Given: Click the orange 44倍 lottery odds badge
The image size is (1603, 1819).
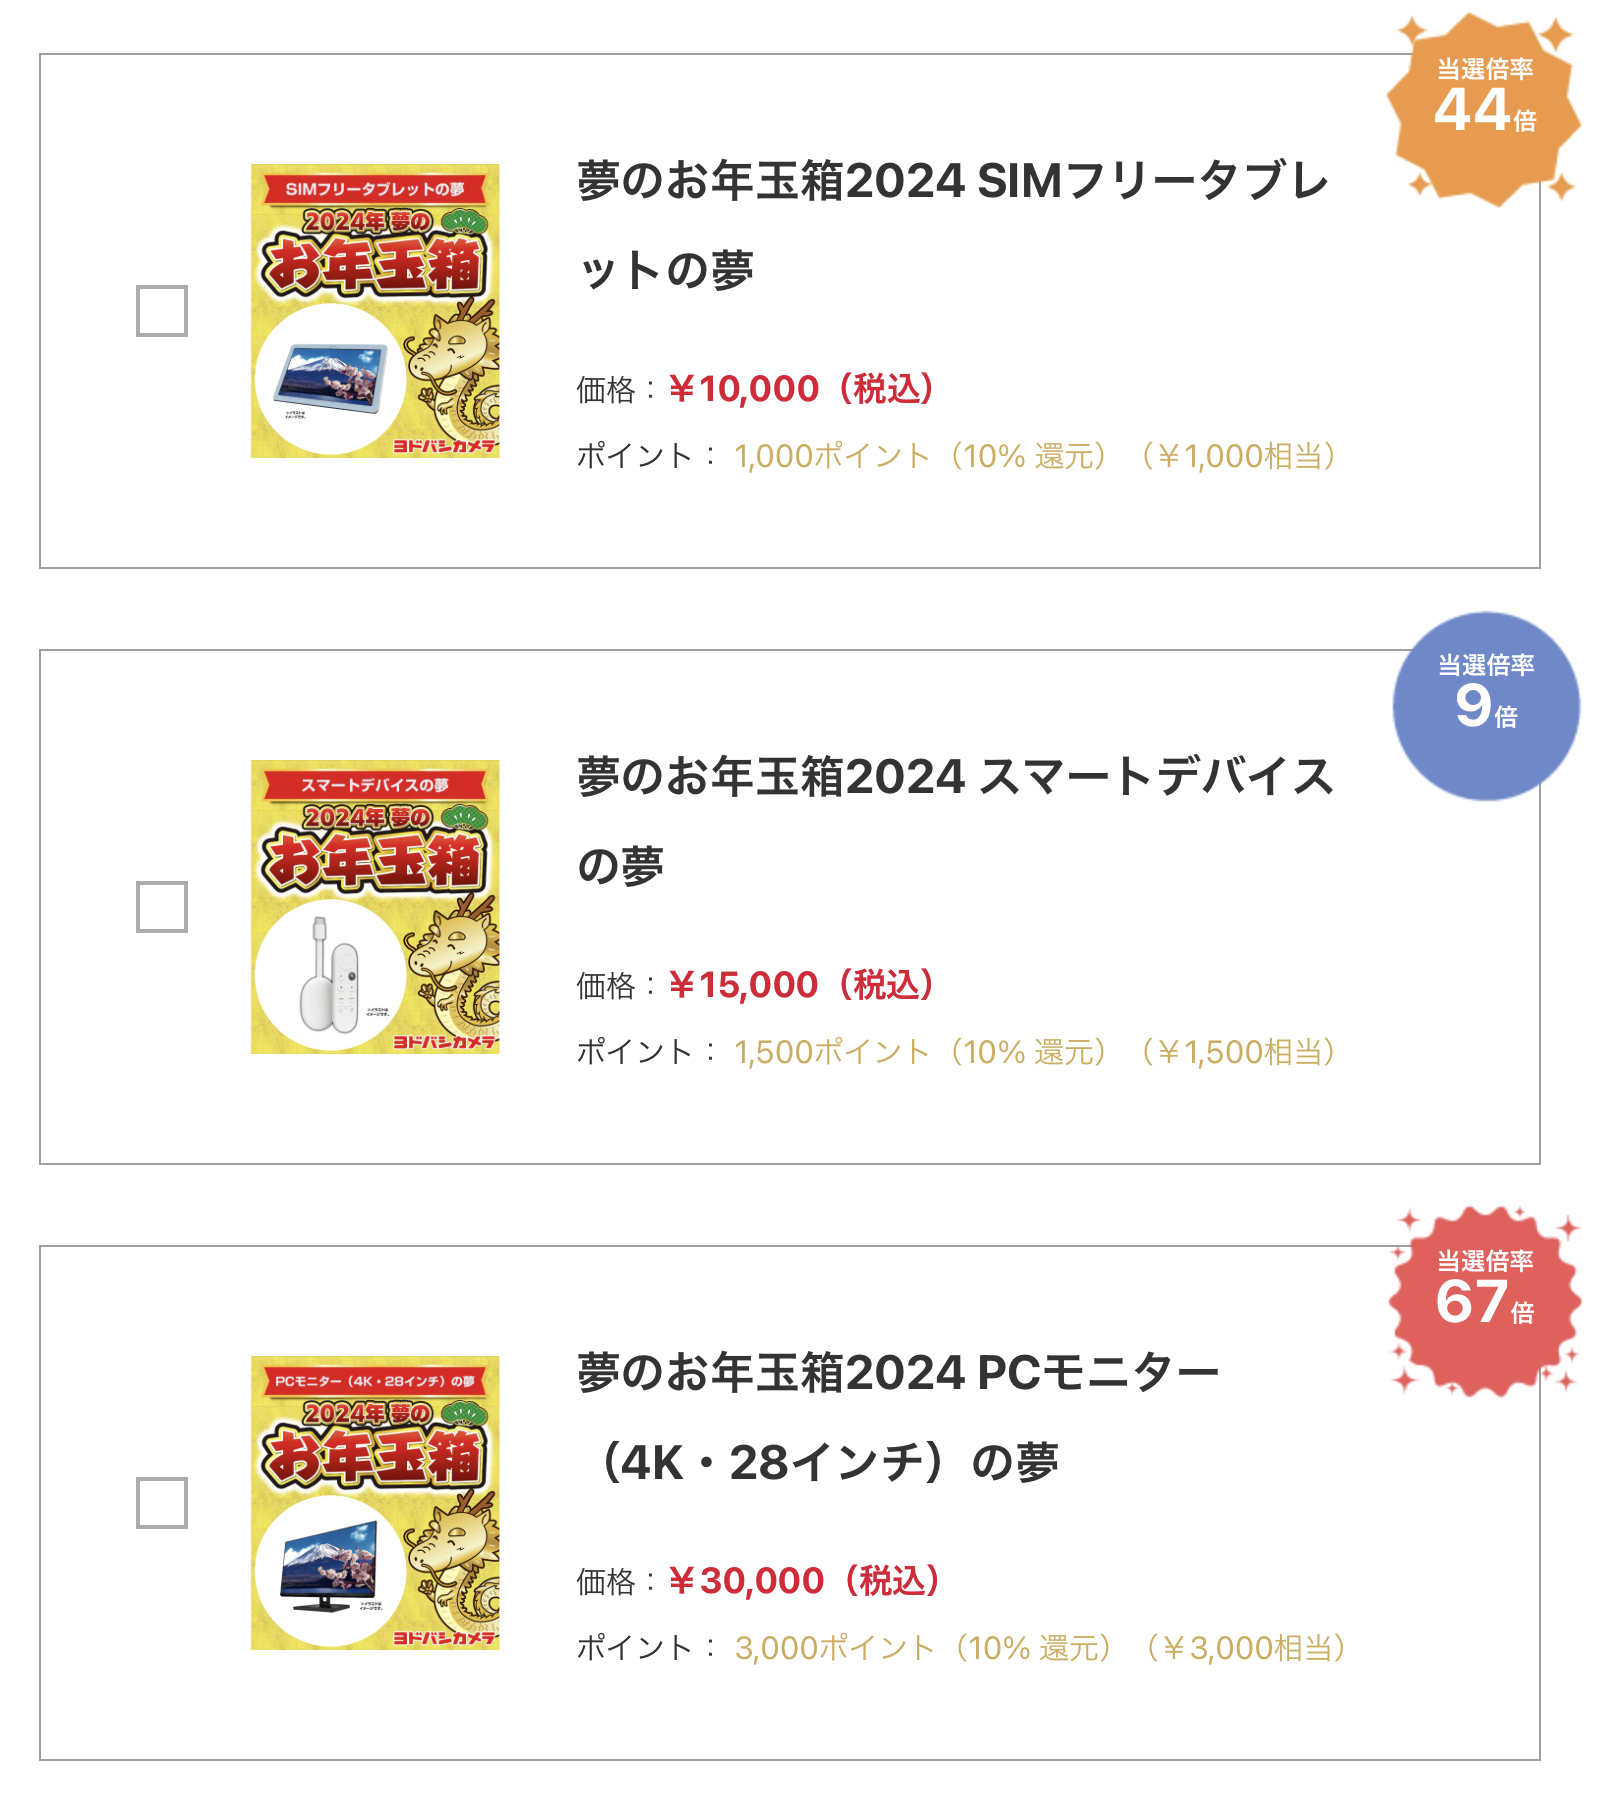Looking at the screenshot, I should 1484,108.
